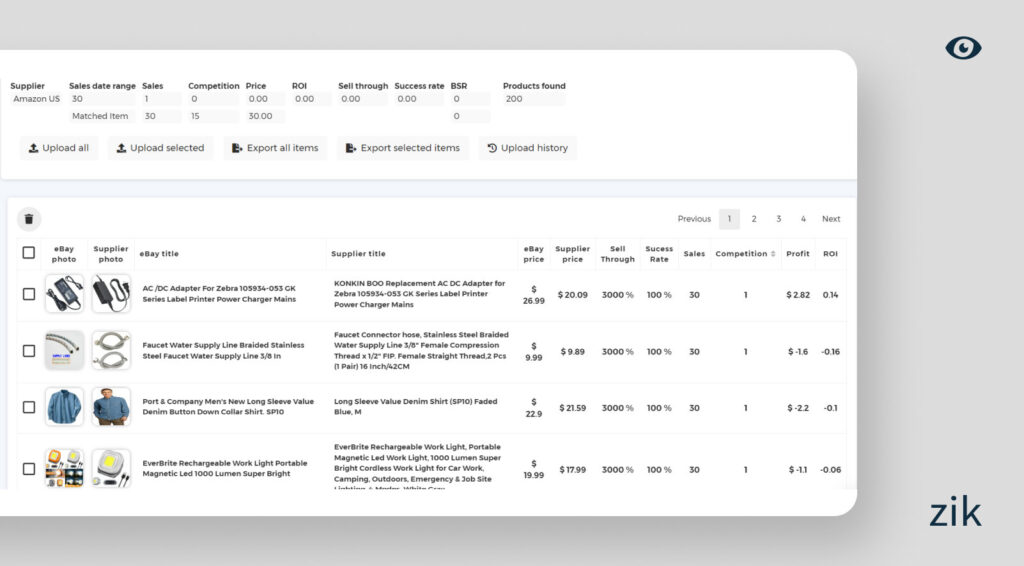Select the Faucet Water Supply Line row checkbox

29,351
